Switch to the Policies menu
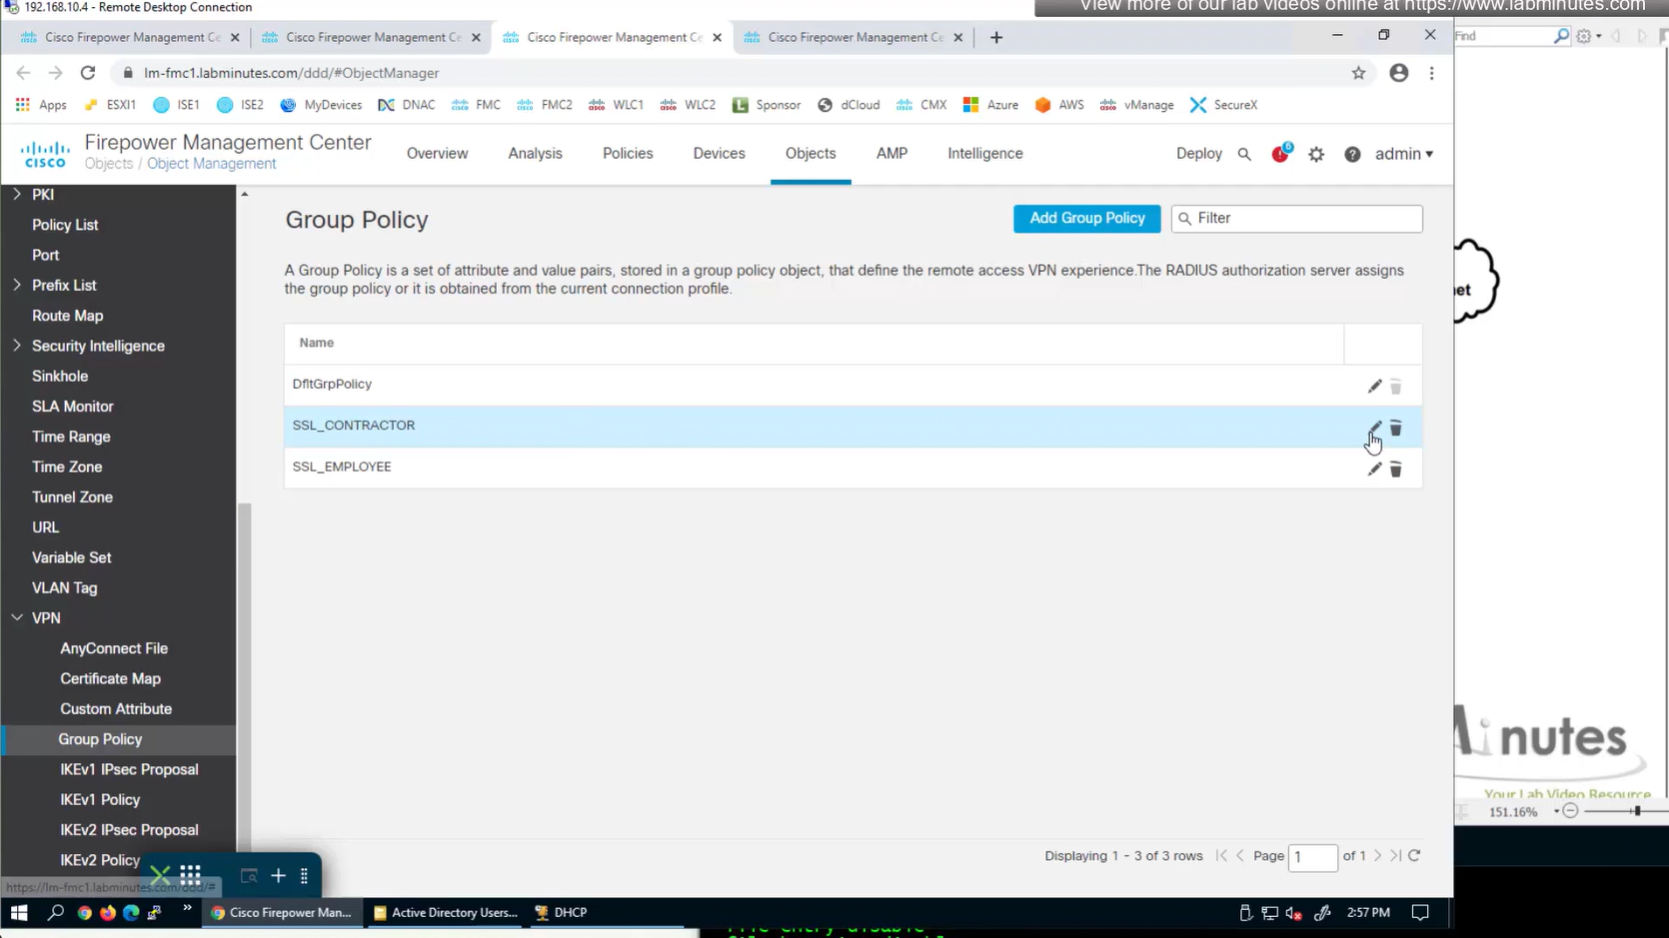 click(x=627, y=154)
